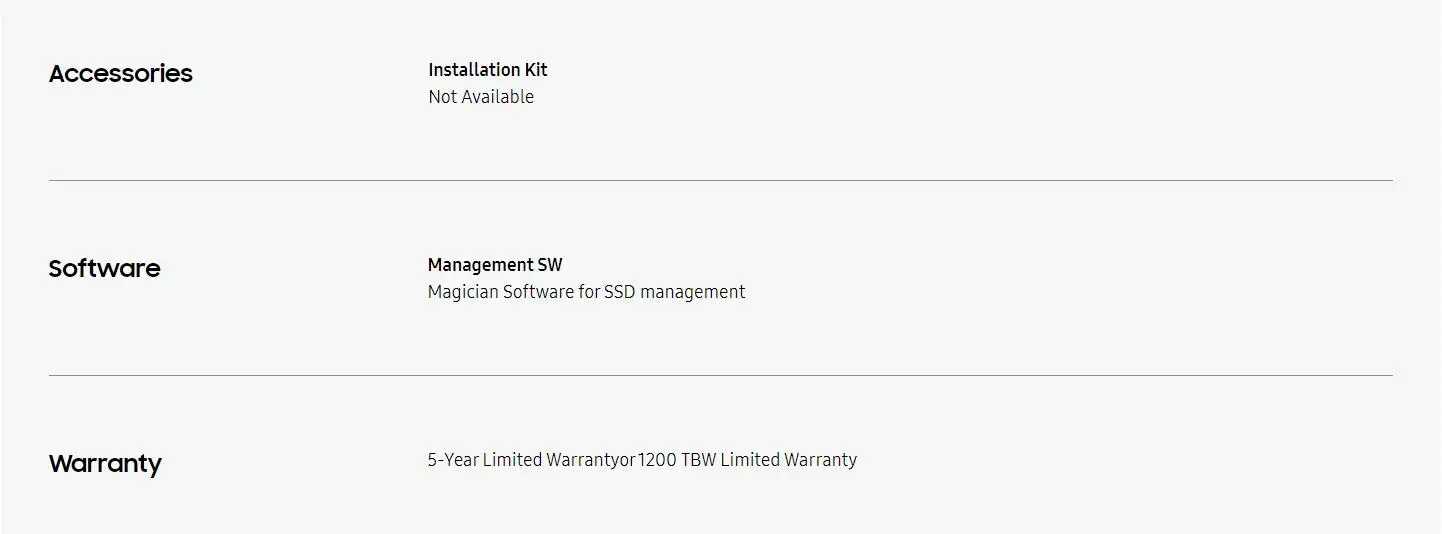
Task: Click the Management SW label
Action: (494, 265)
